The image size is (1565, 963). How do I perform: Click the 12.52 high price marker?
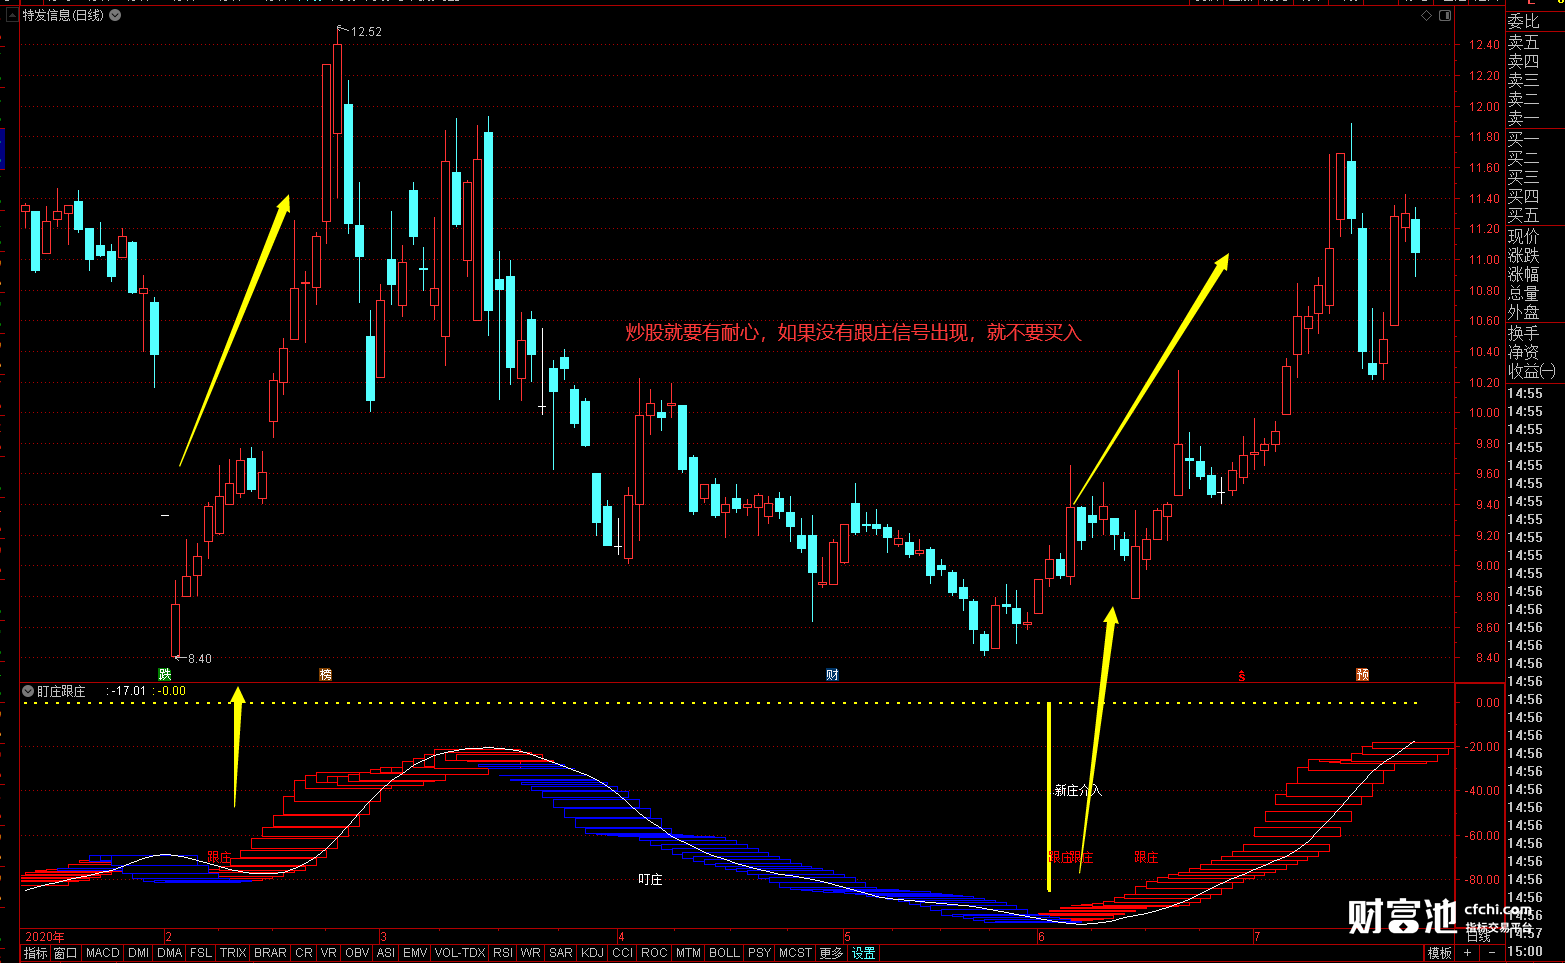pos(366,32)
